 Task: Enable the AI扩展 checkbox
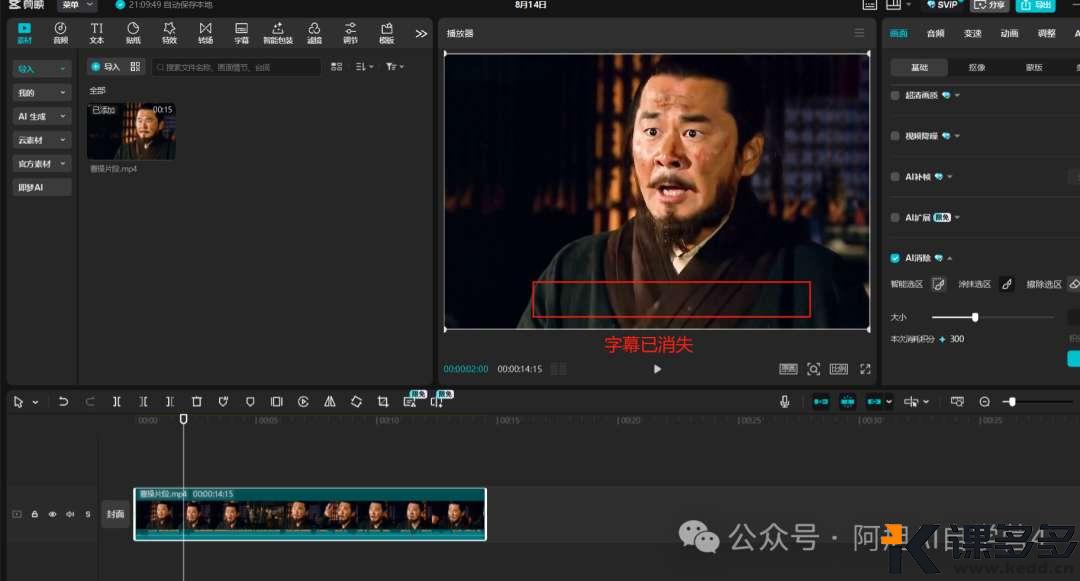tap(895, 218)
